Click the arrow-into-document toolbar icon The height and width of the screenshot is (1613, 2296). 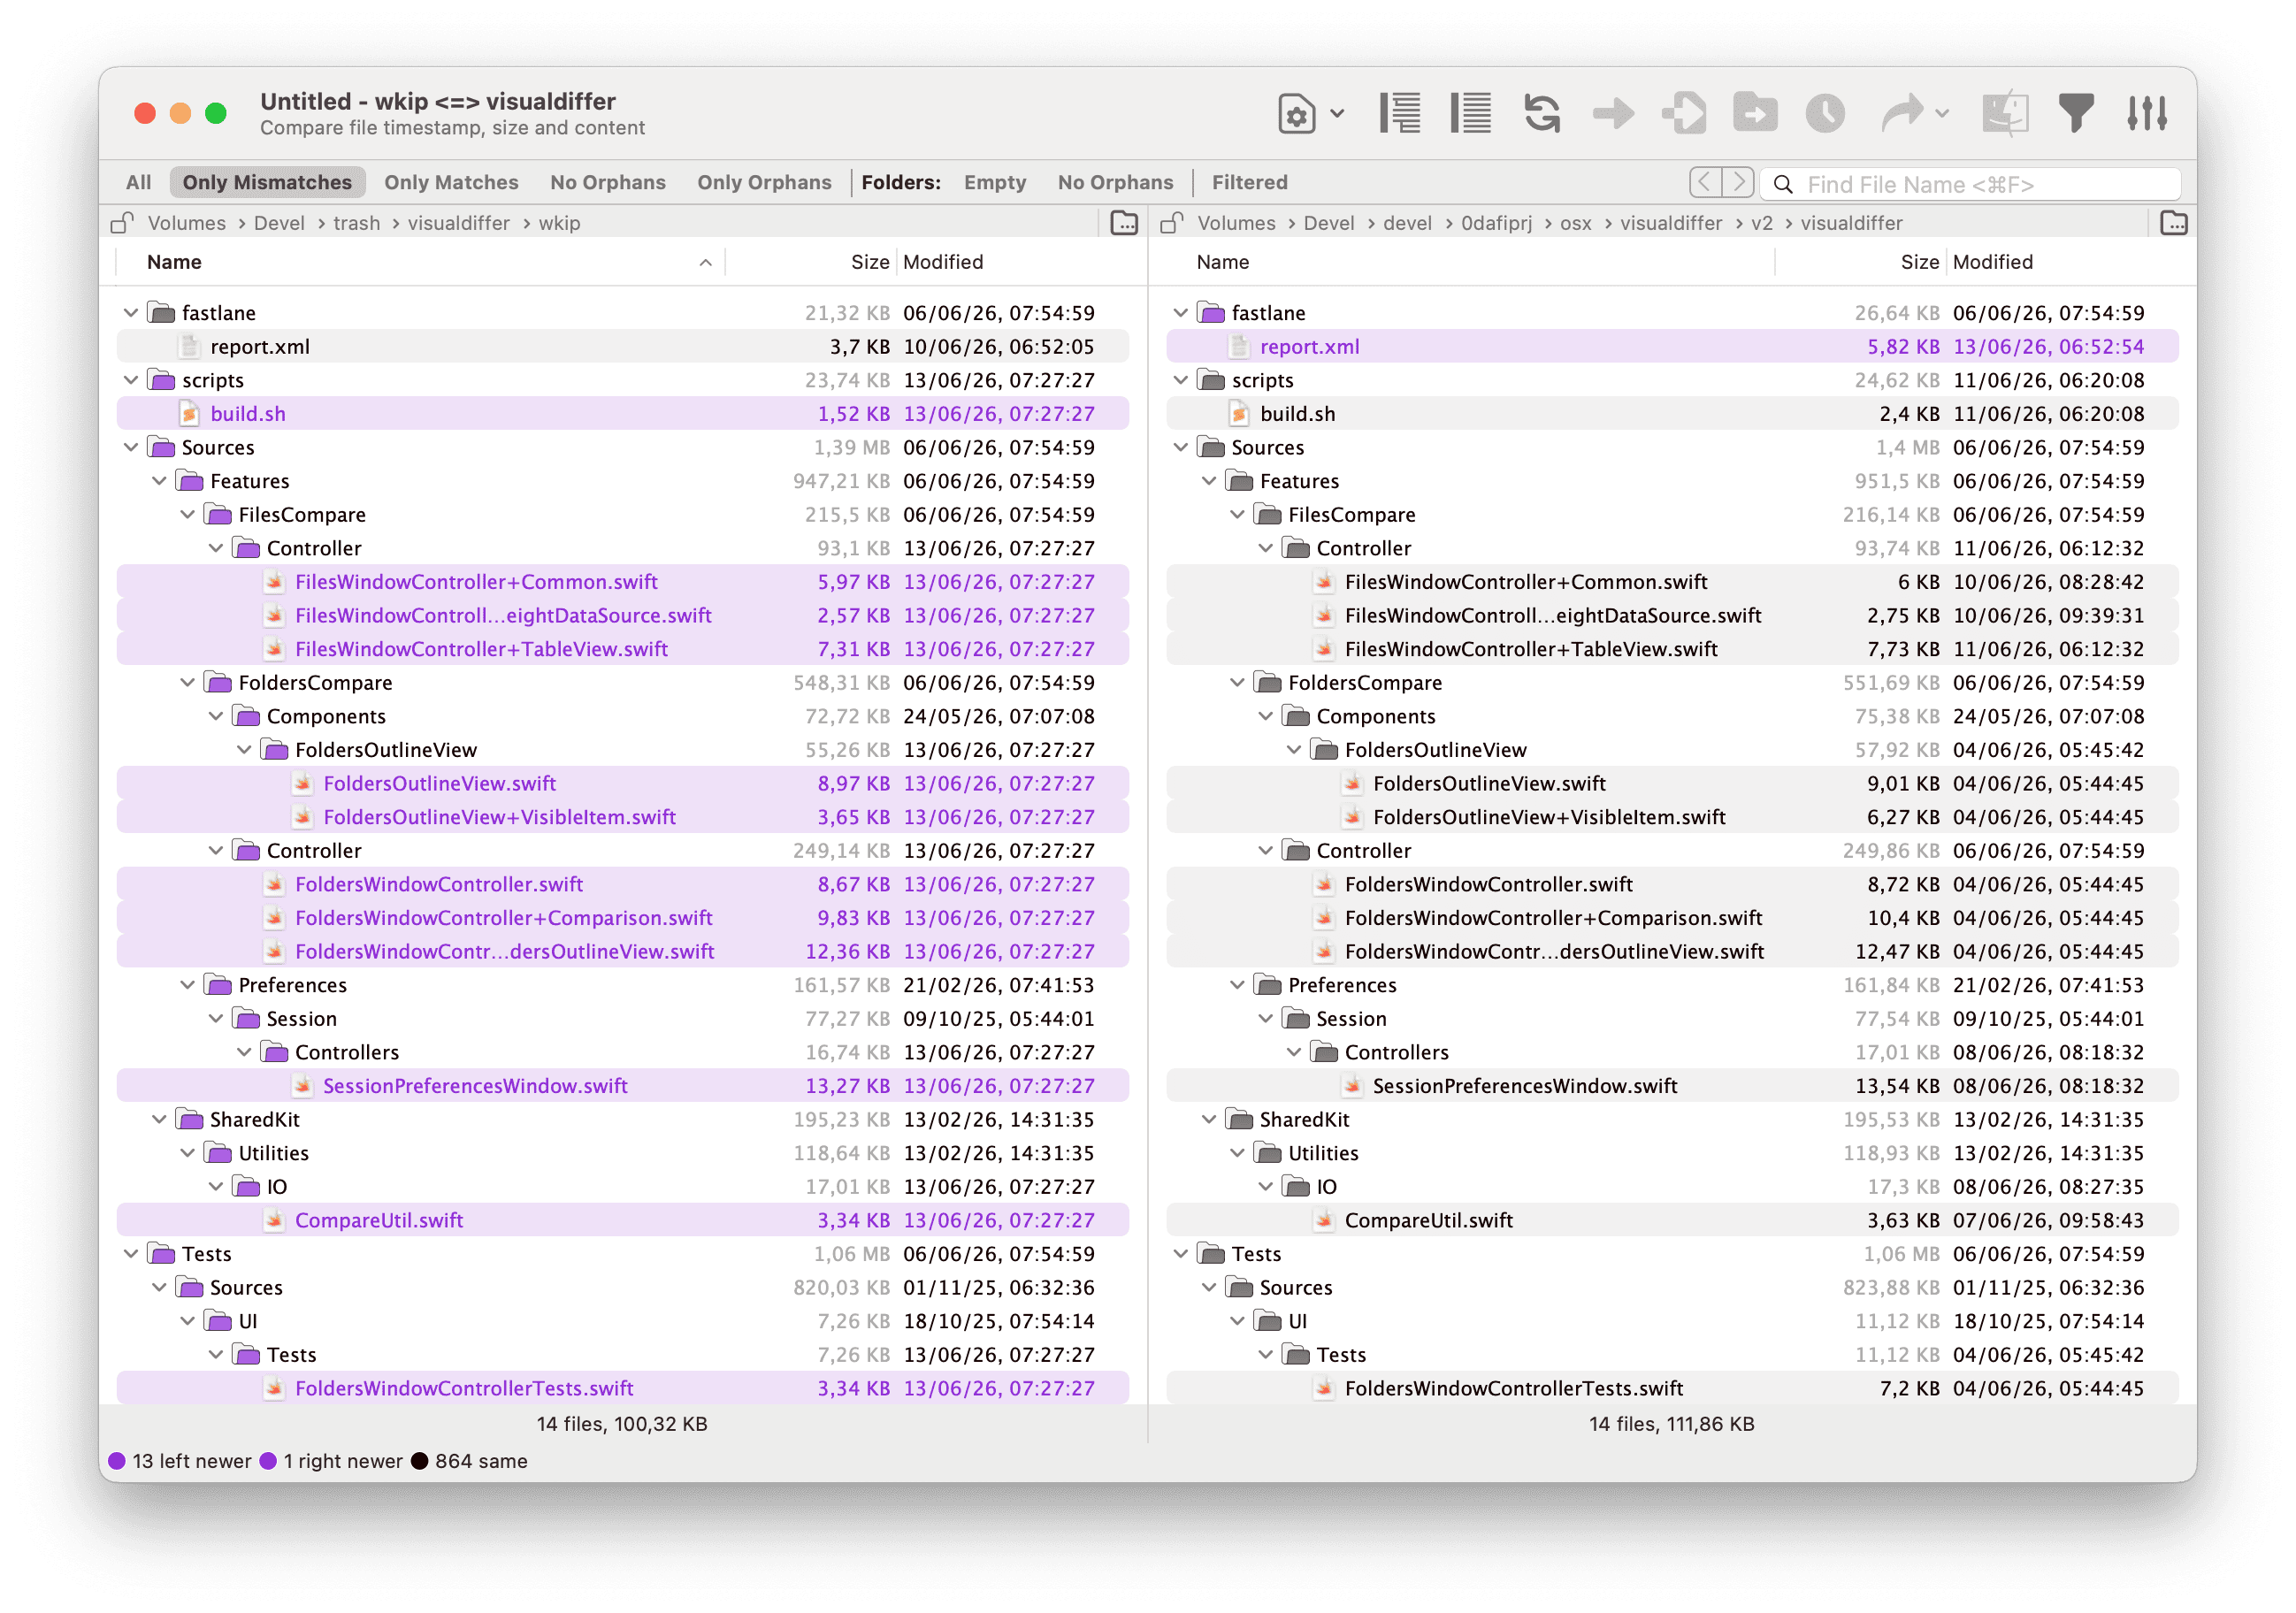[1684, 113]
